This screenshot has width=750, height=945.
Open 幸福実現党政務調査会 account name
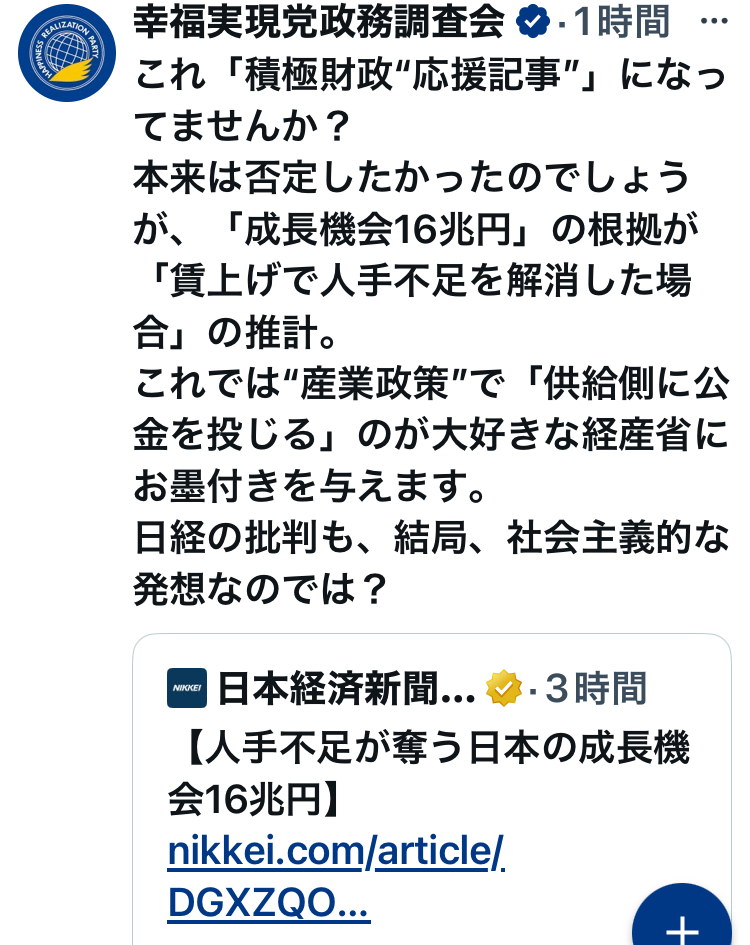point(320,21)
